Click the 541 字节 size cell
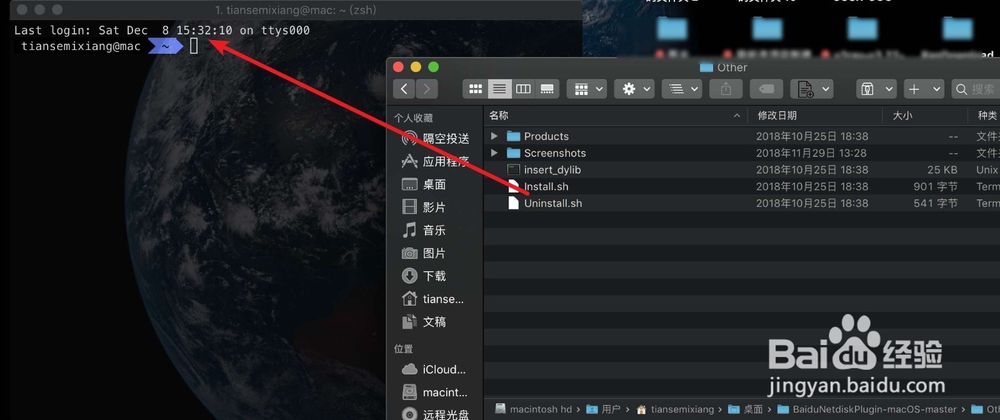 (x=935, y=203)
